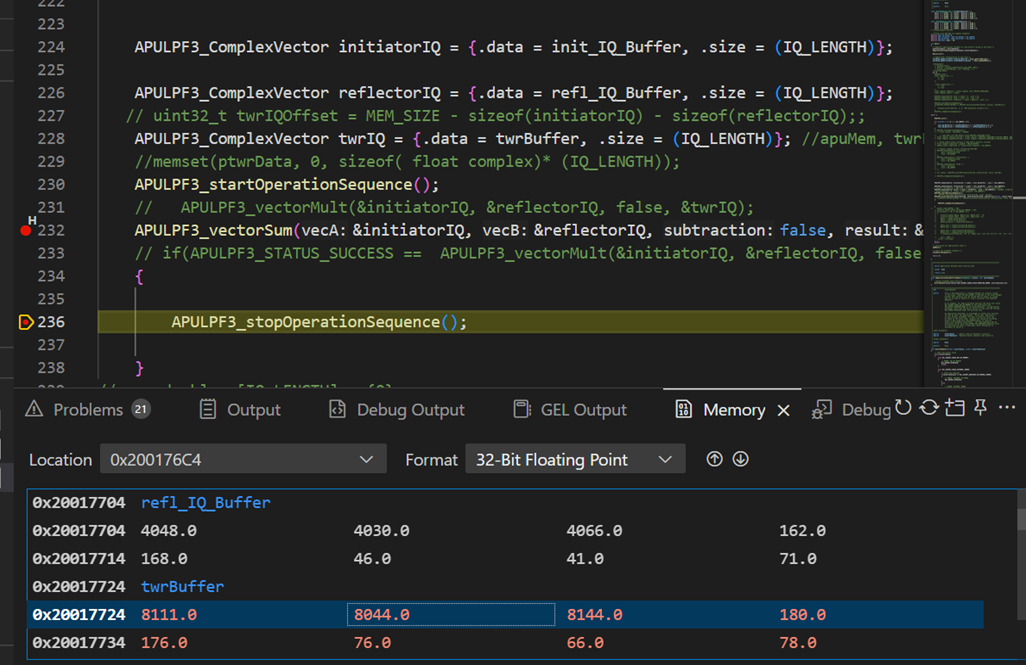Select the refl_IQ_Buffer symbol label
The image size is (1026, 665).
coord(205,502)
